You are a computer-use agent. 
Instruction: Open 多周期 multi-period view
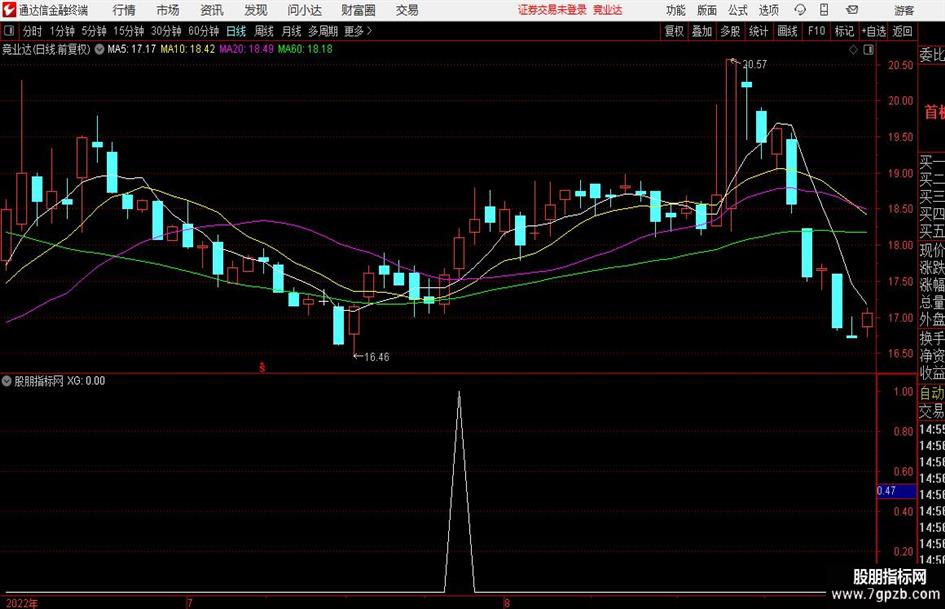(x=323, y=31)
